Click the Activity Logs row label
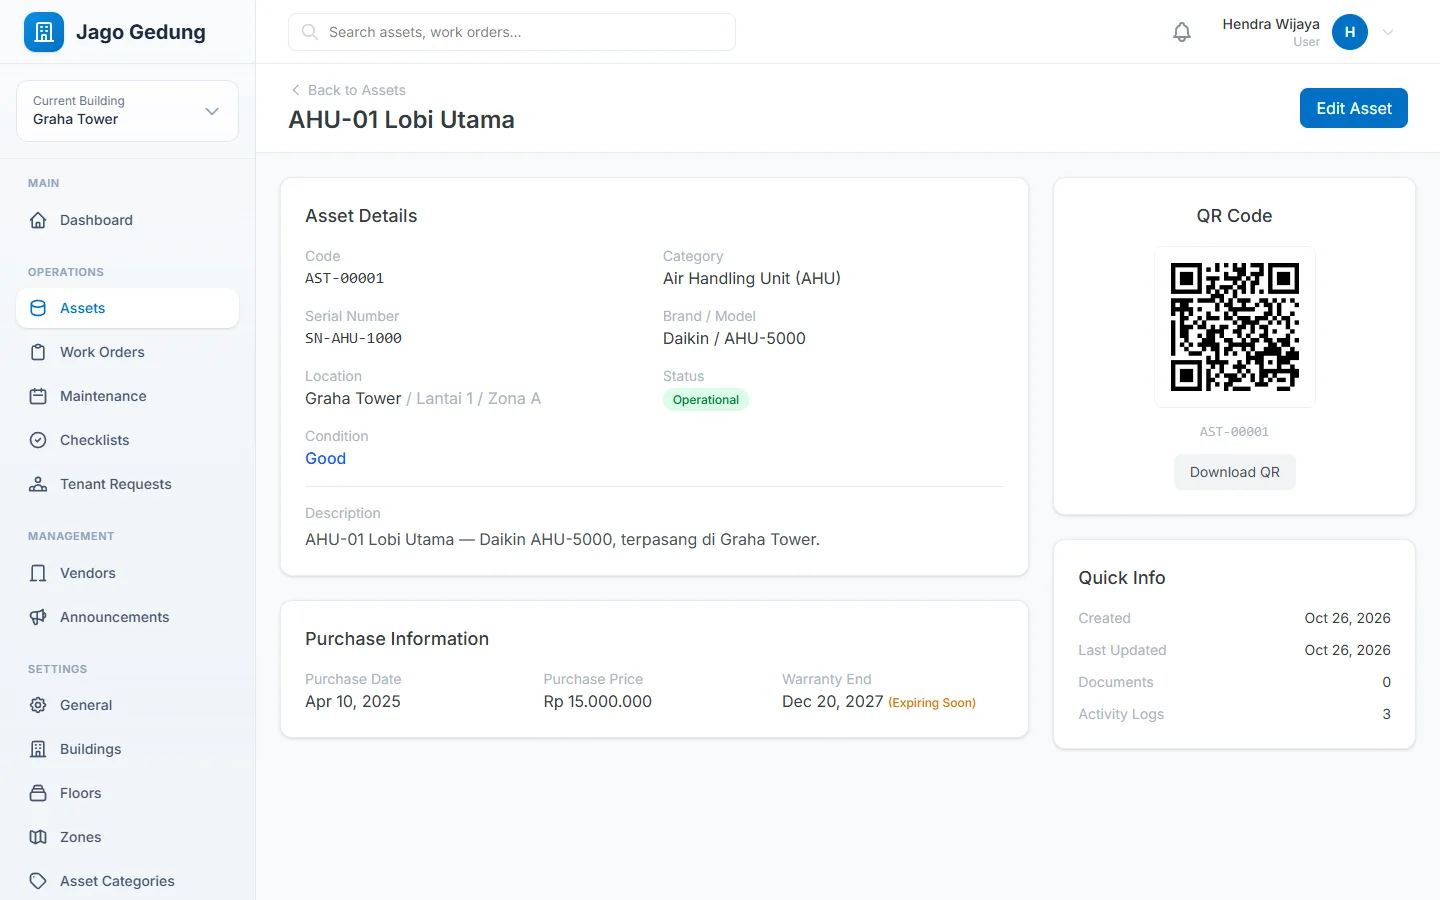 [x=1121, y=714]
